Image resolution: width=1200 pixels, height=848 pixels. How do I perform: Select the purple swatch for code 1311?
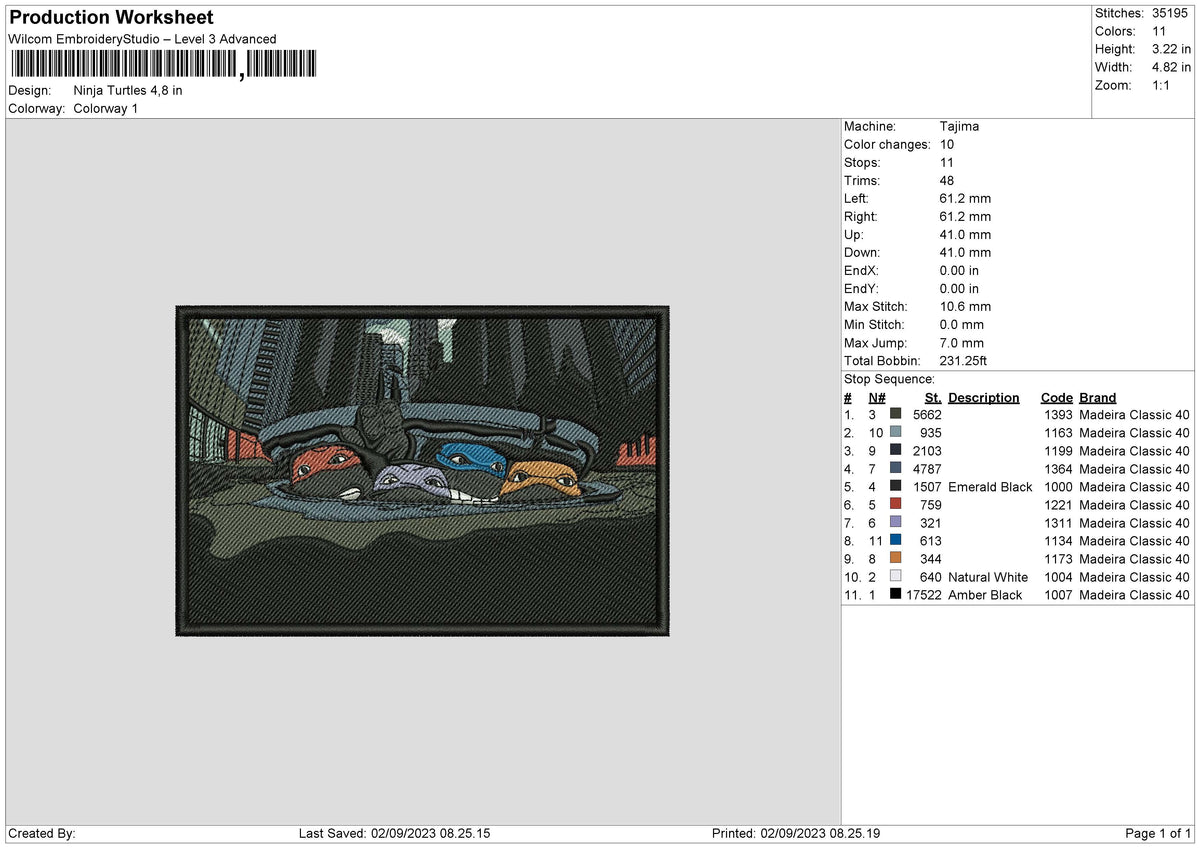point(896,523)
